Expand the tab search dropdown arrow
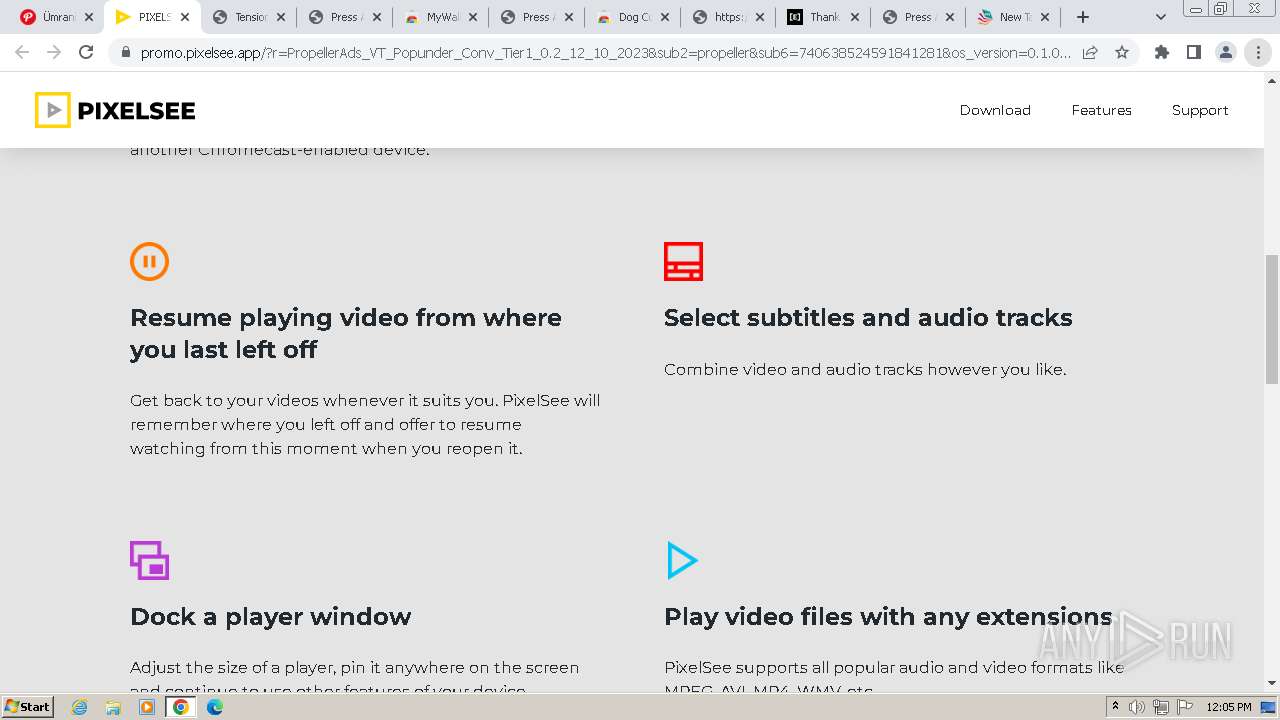Image resolution: width=1280 pixels, height=720 pixels. click(x=1160, y=17)
